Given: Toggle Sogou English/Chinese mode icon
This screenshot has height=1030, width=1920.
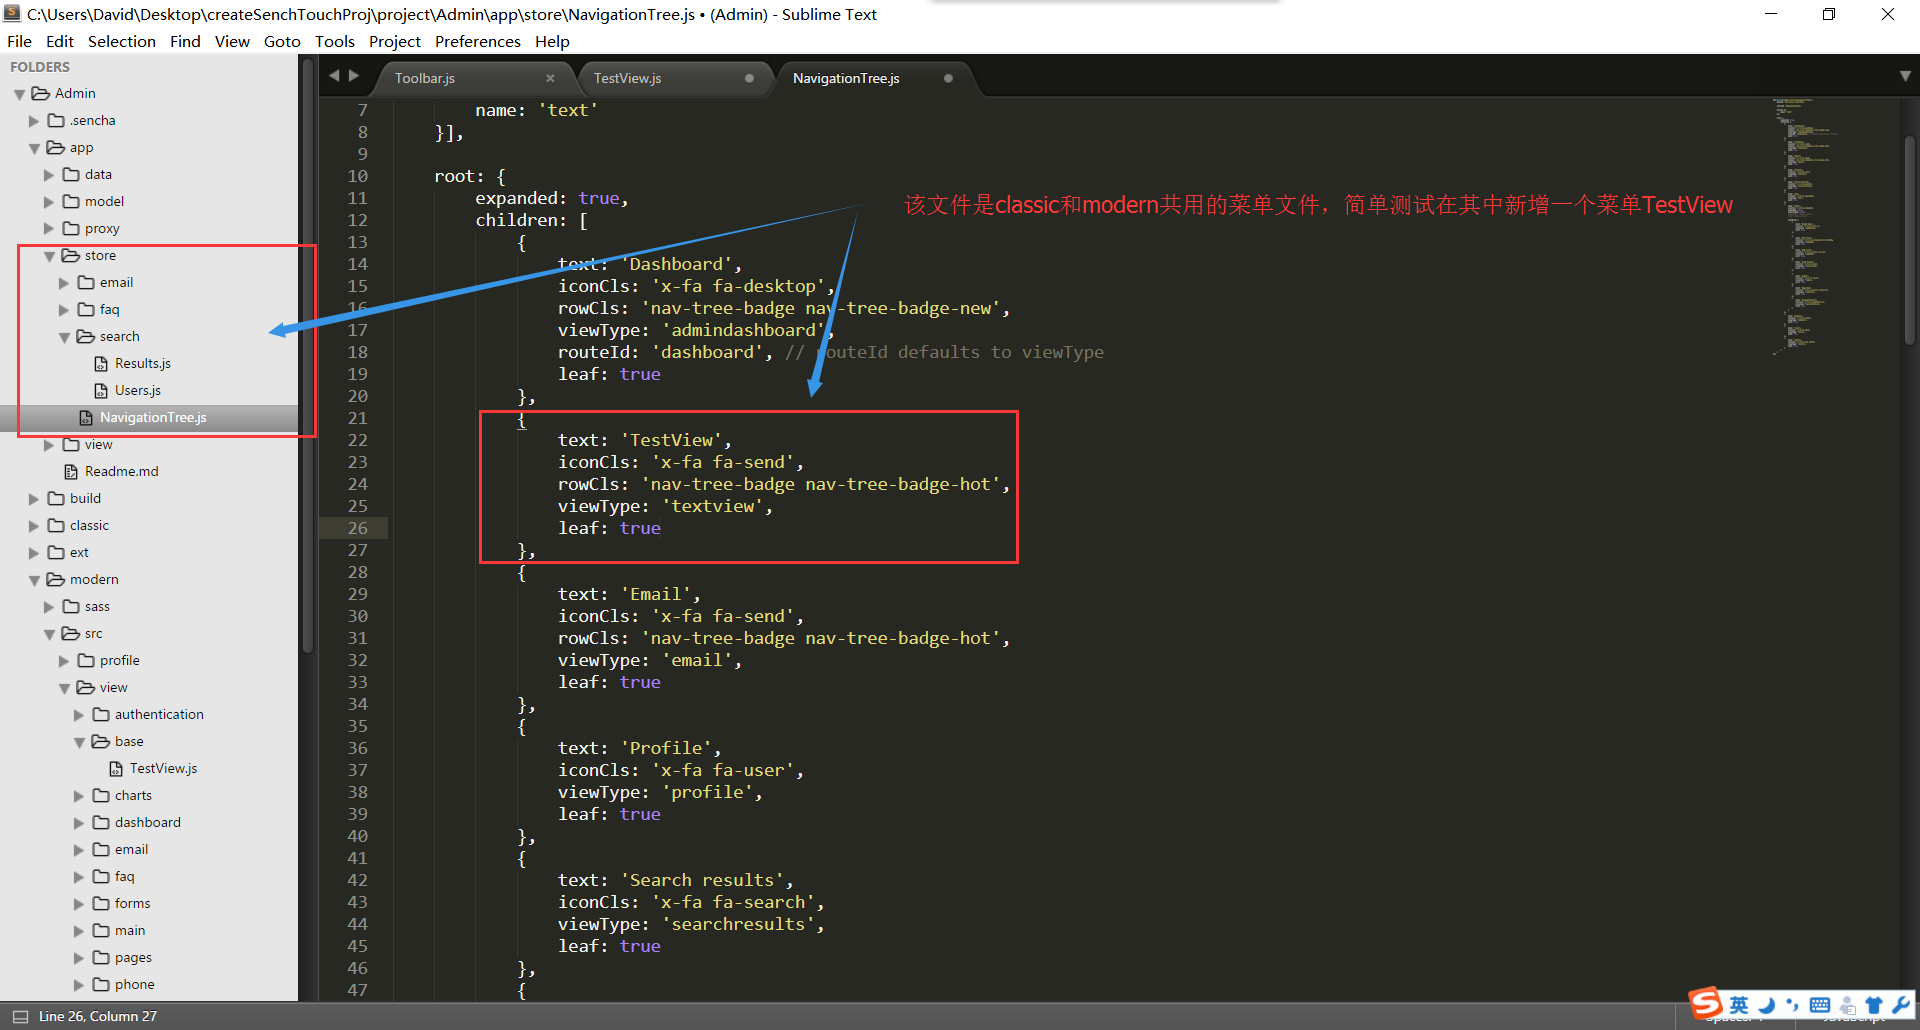Looking at the screenshot, I should click(x=1739, y=1005).
